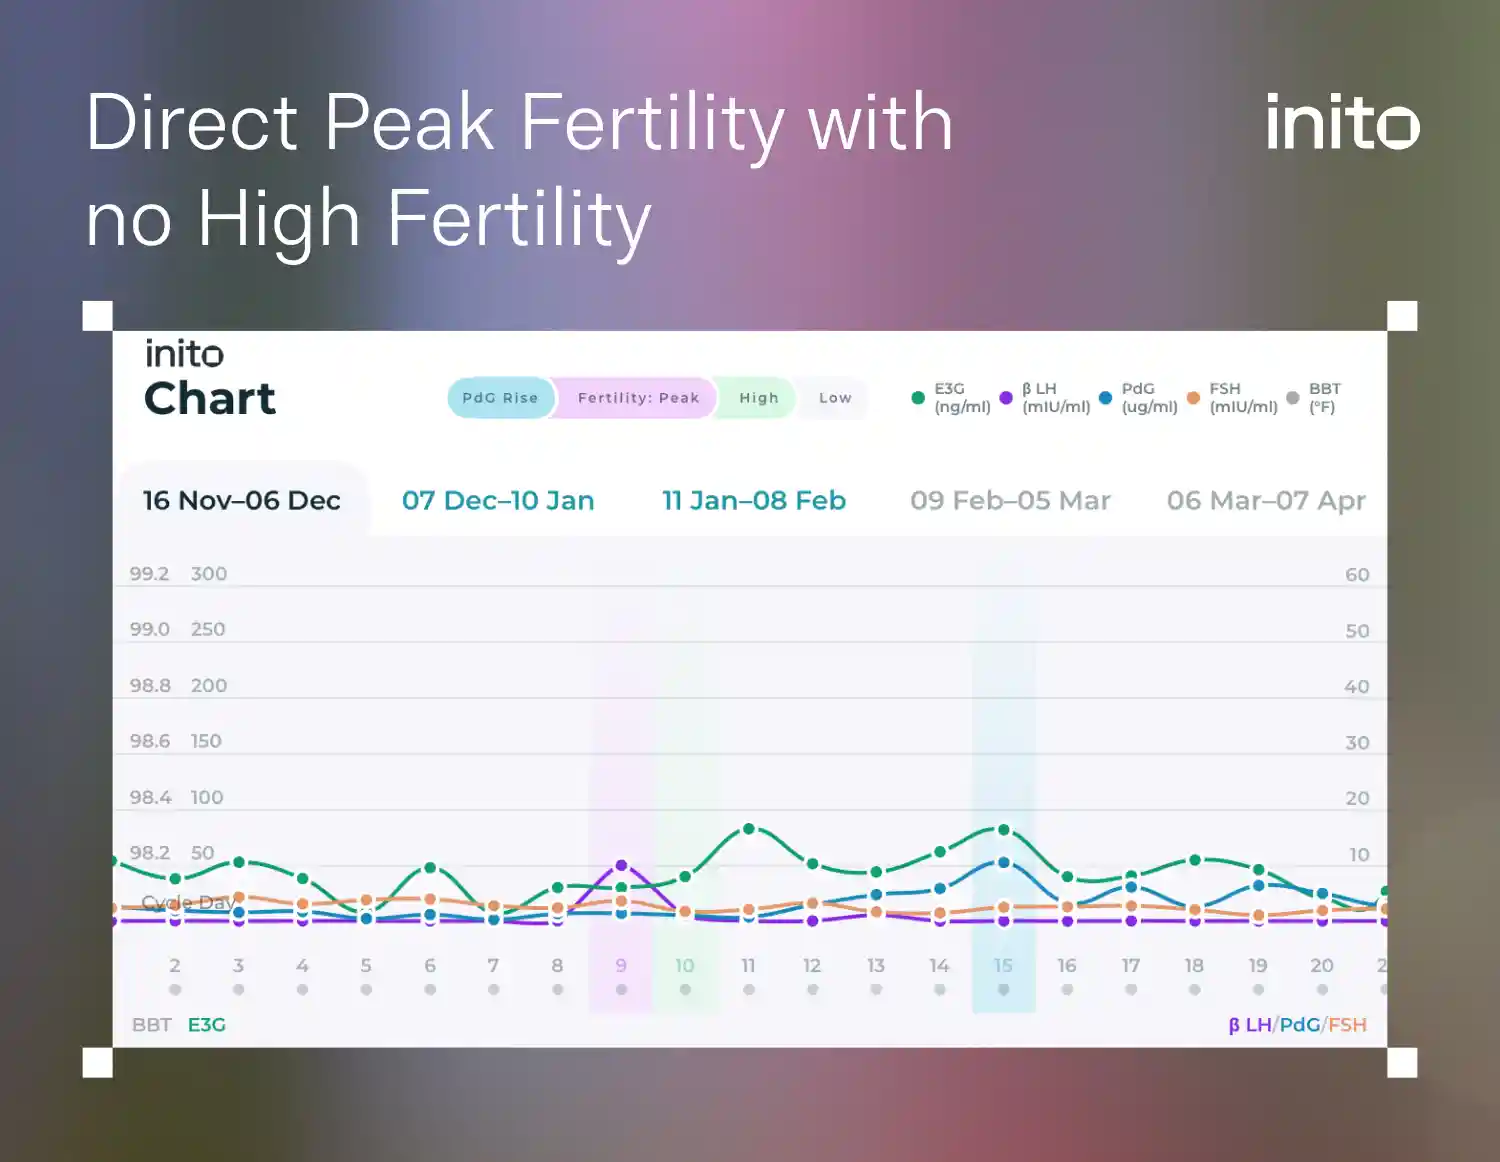Open the 16 Nov–06 Dec cycle tab
The image size is (1500, 1162).
tap(241, 500)
